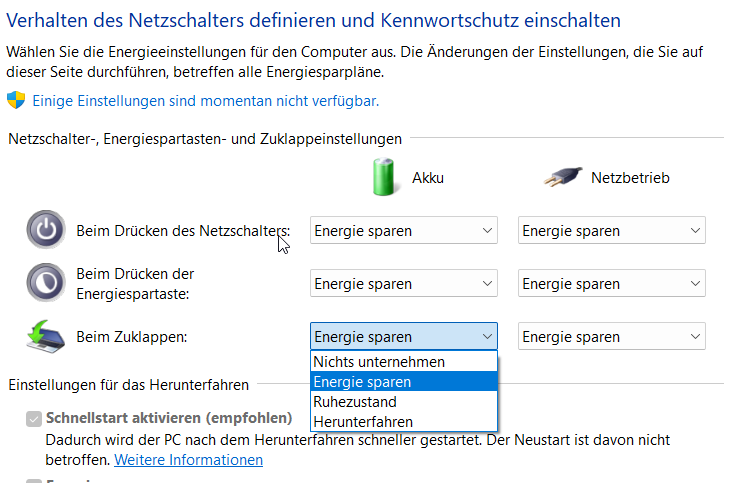Click the sleep button moon icon
Image resolution: width=753 pixels, height=483 pixels.
45,282
